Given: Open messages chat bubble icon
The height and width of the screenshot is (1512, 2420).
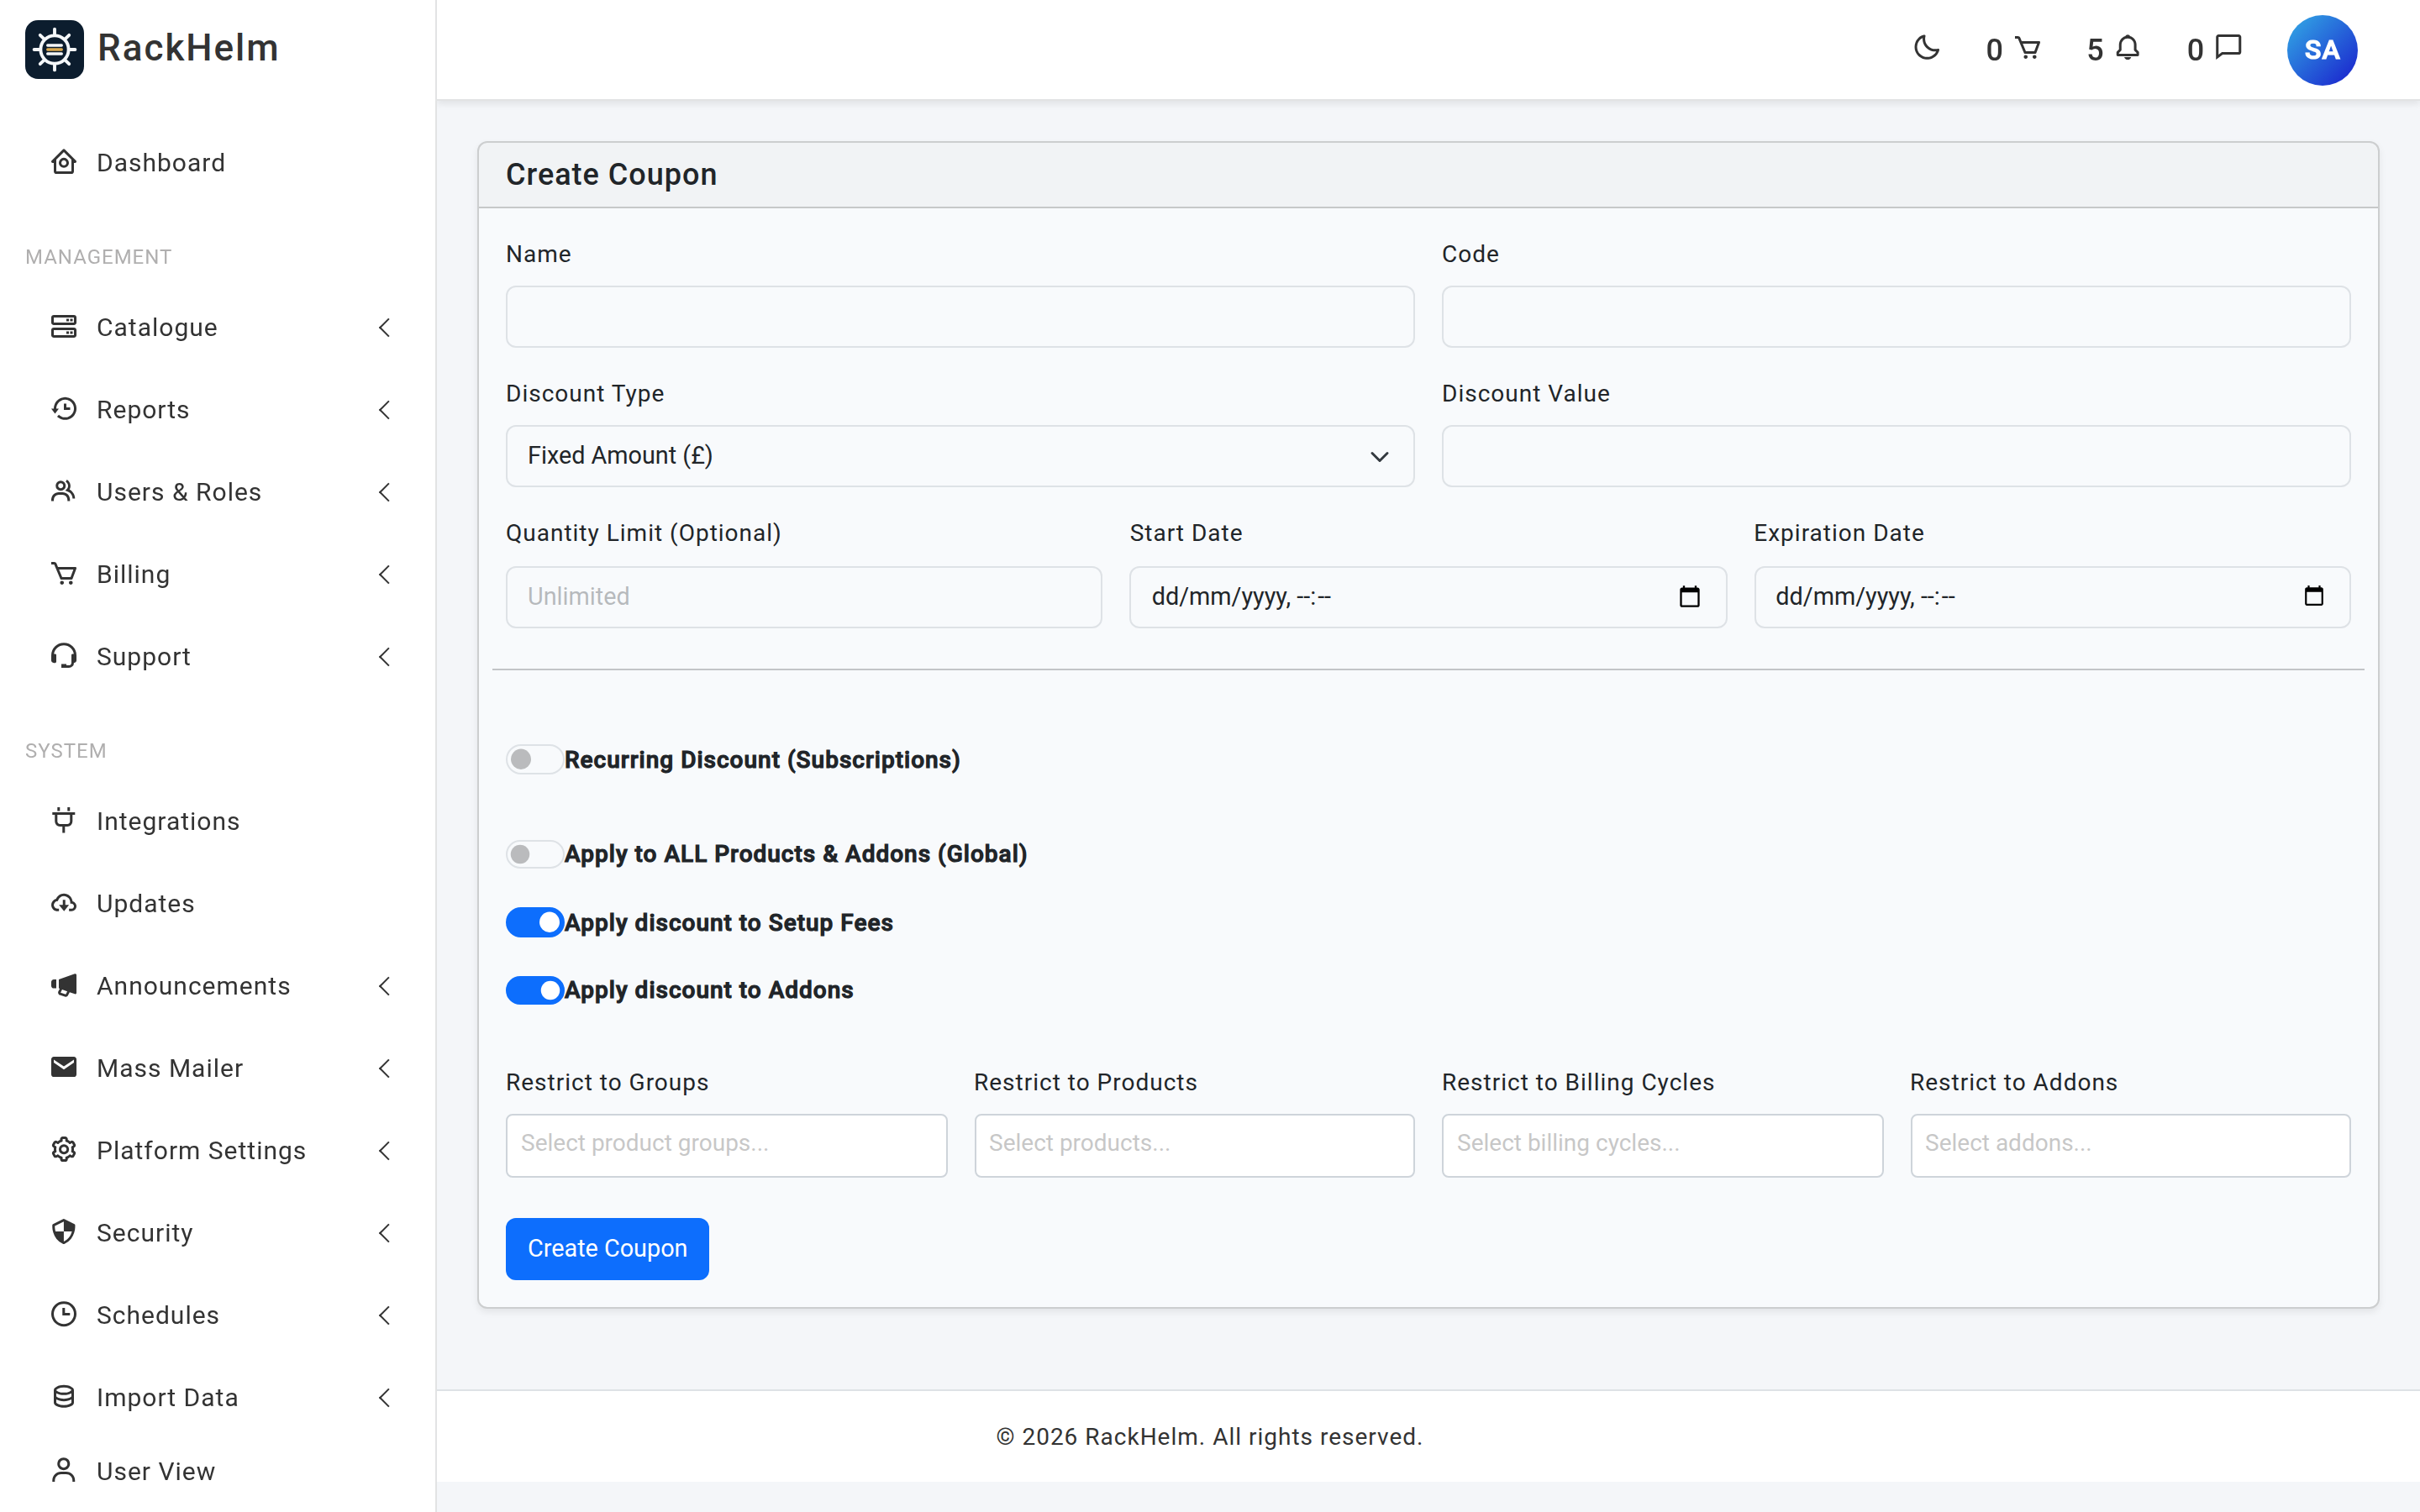Looking at the screenshot, I should coord(2229,48).
